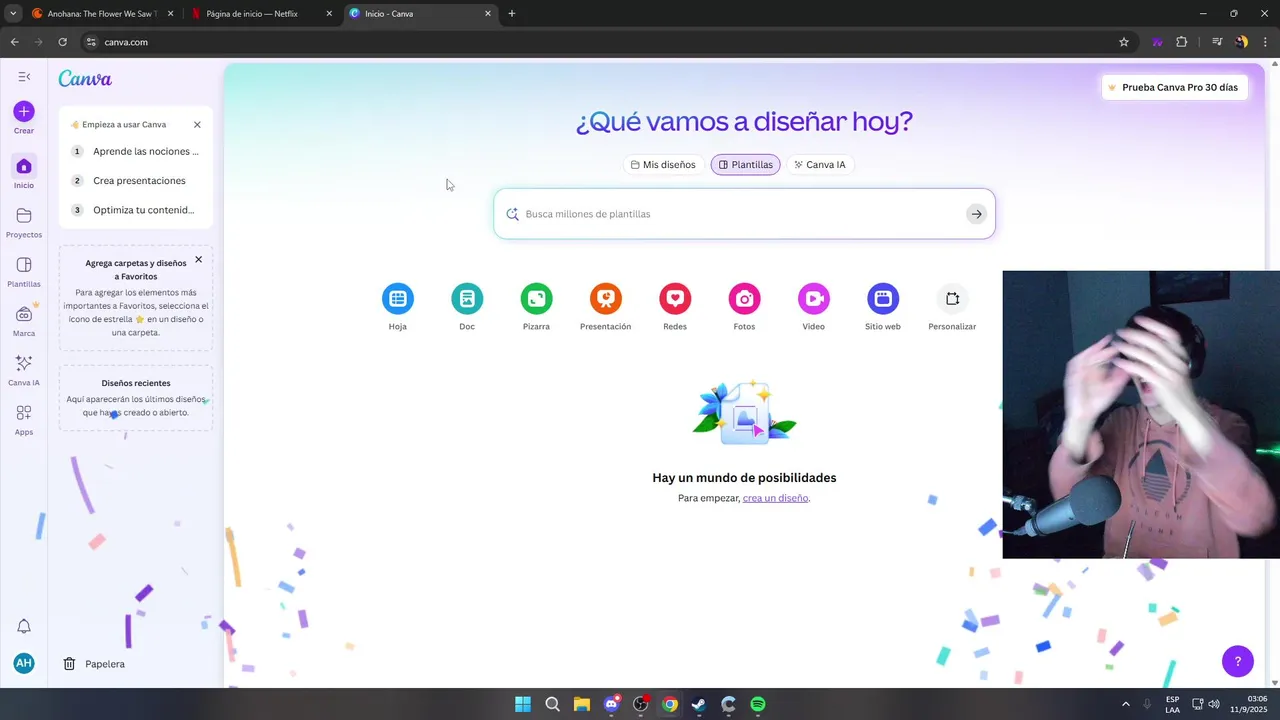
Task: Go back in browser history
Action: (x=14, y=42)
